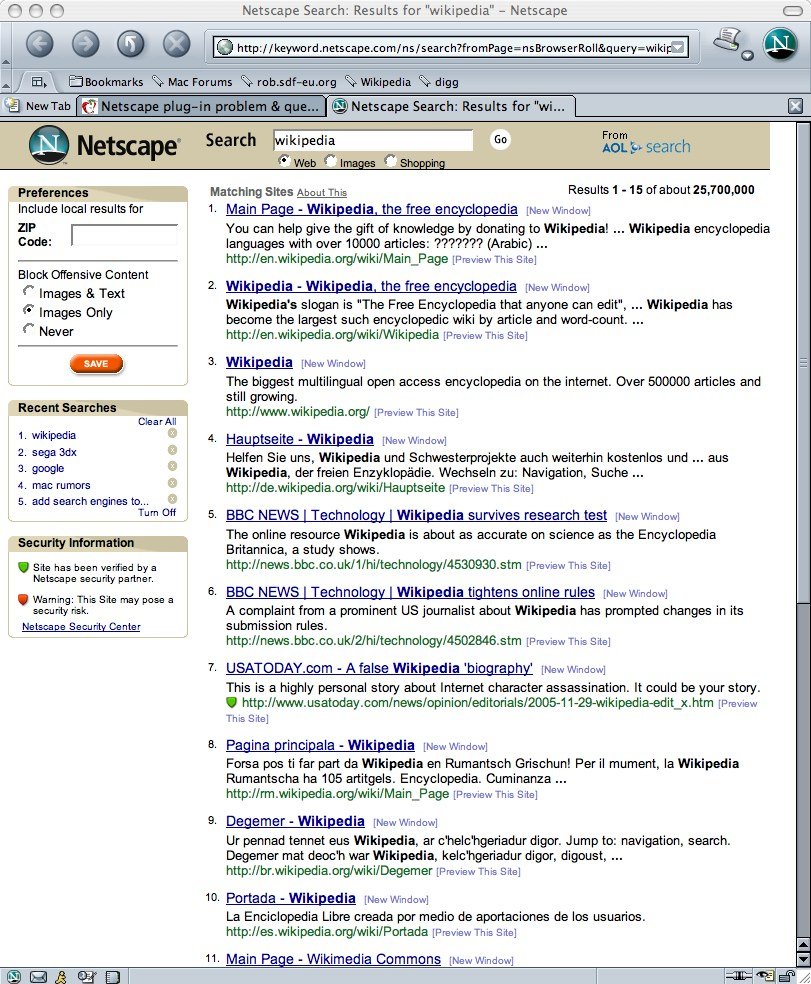Open recent search mac rumors
The image size is (811, 984).
61,485
